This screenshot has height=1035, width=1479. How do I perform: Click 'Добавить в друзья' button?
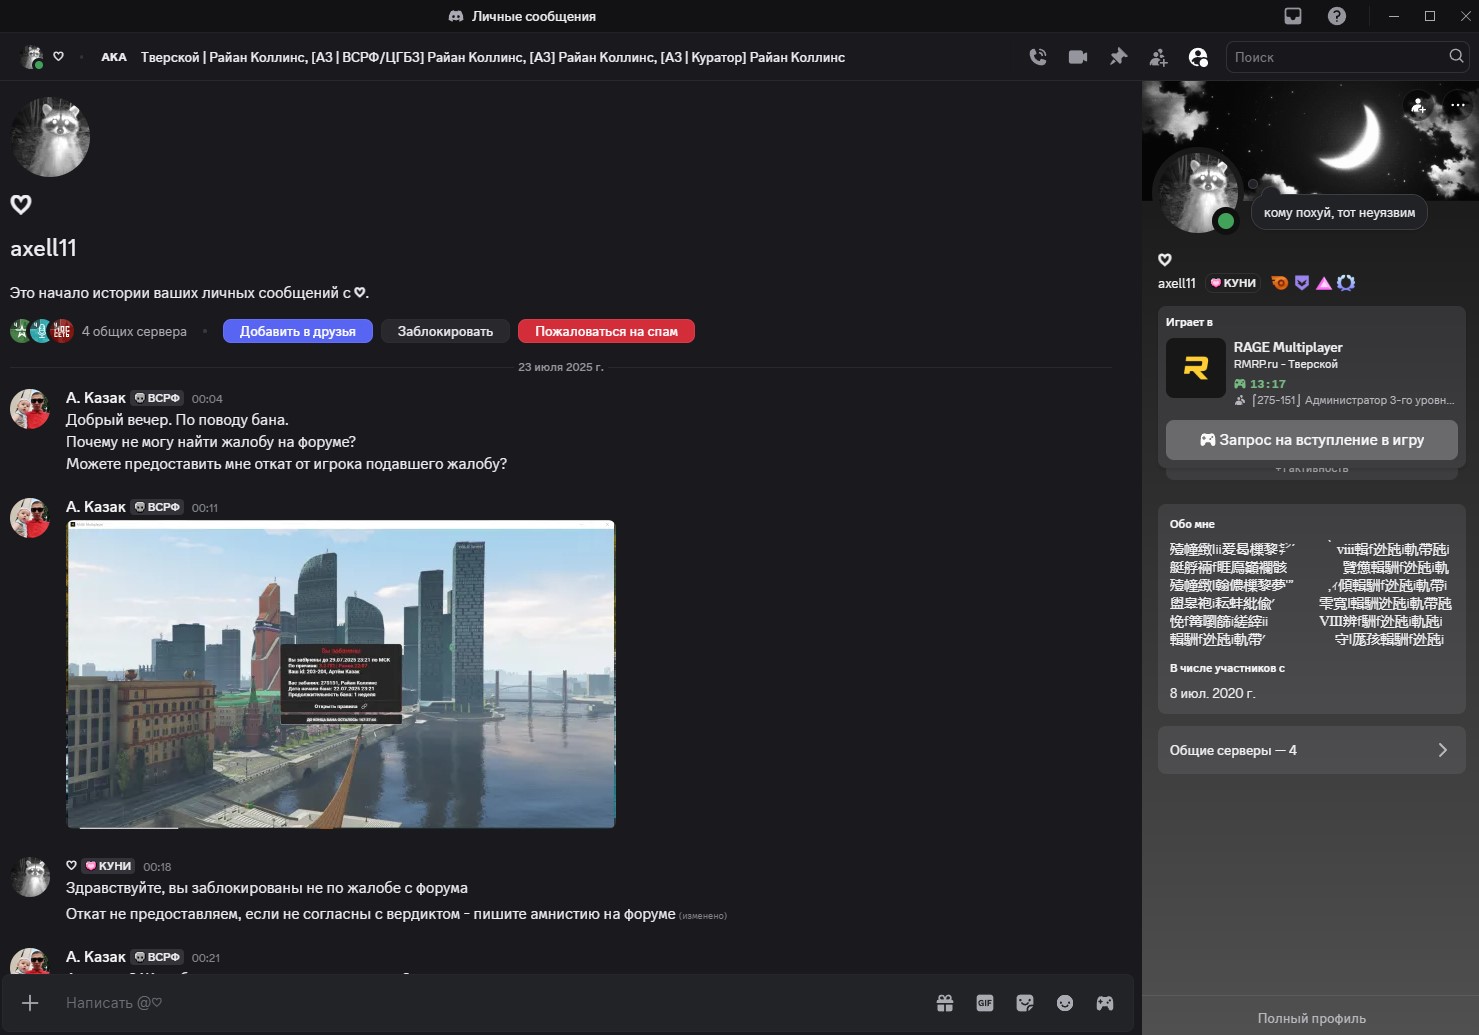click(298, 331)
